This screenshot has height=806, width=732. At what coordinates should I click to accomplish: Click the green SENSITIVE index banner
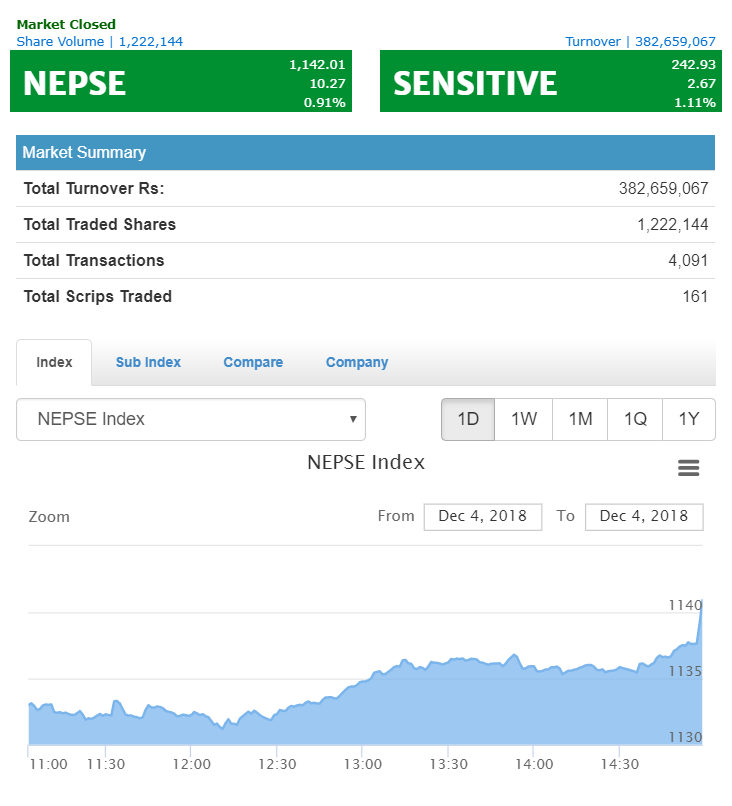pyautogui.click(x=551, y=81)
